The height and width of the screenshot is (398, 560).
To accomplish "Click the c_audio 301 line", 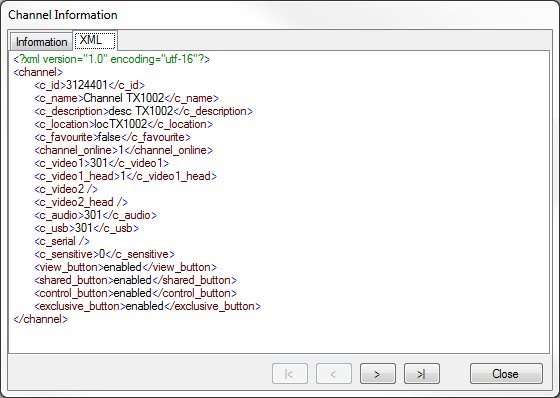I will point(95,215).
